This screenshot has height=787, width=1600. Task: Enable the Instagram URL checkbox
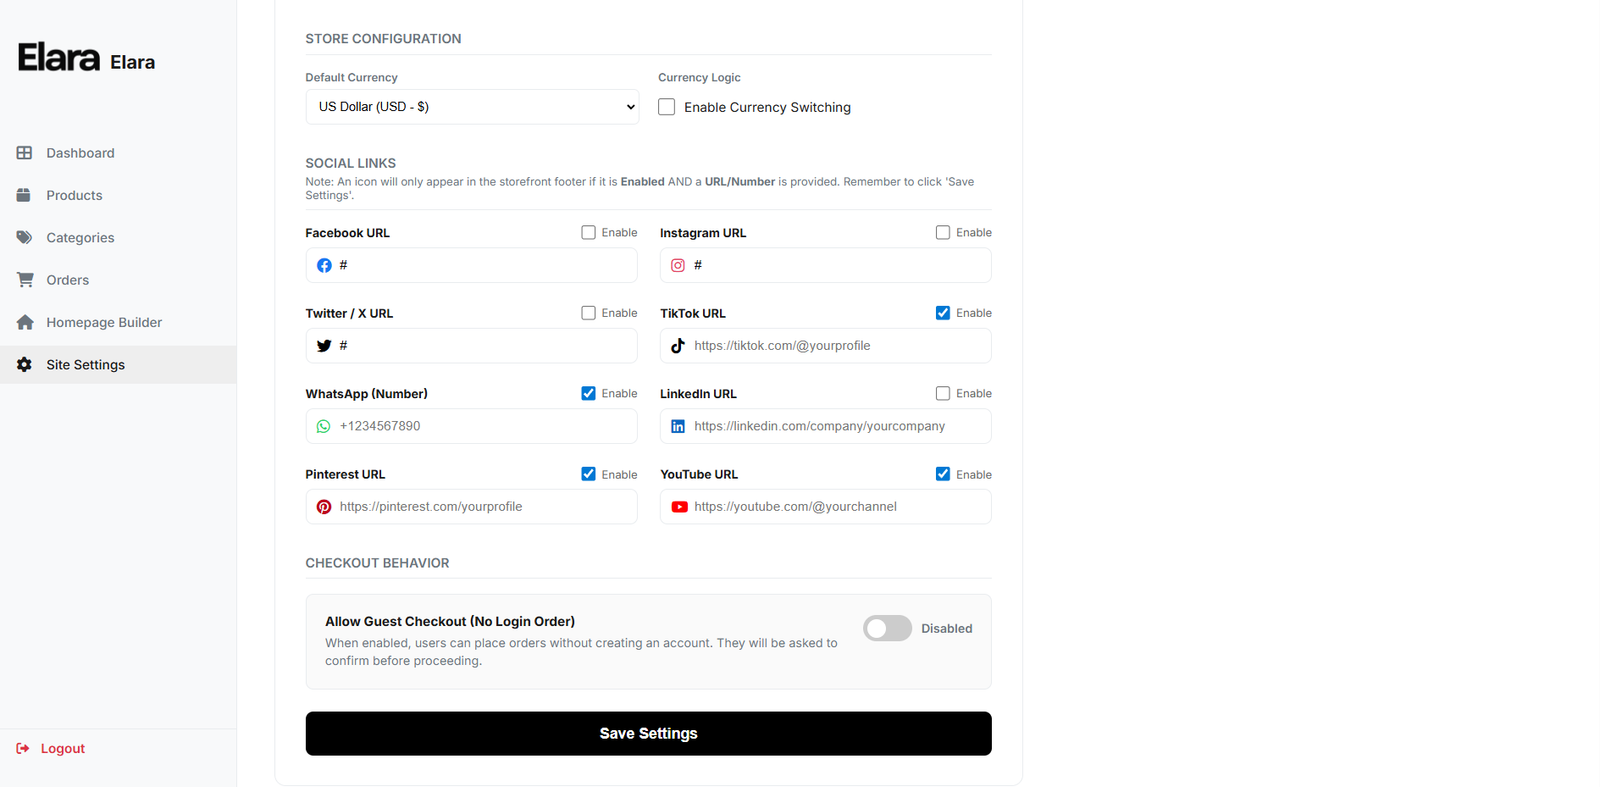coord(943,232)
